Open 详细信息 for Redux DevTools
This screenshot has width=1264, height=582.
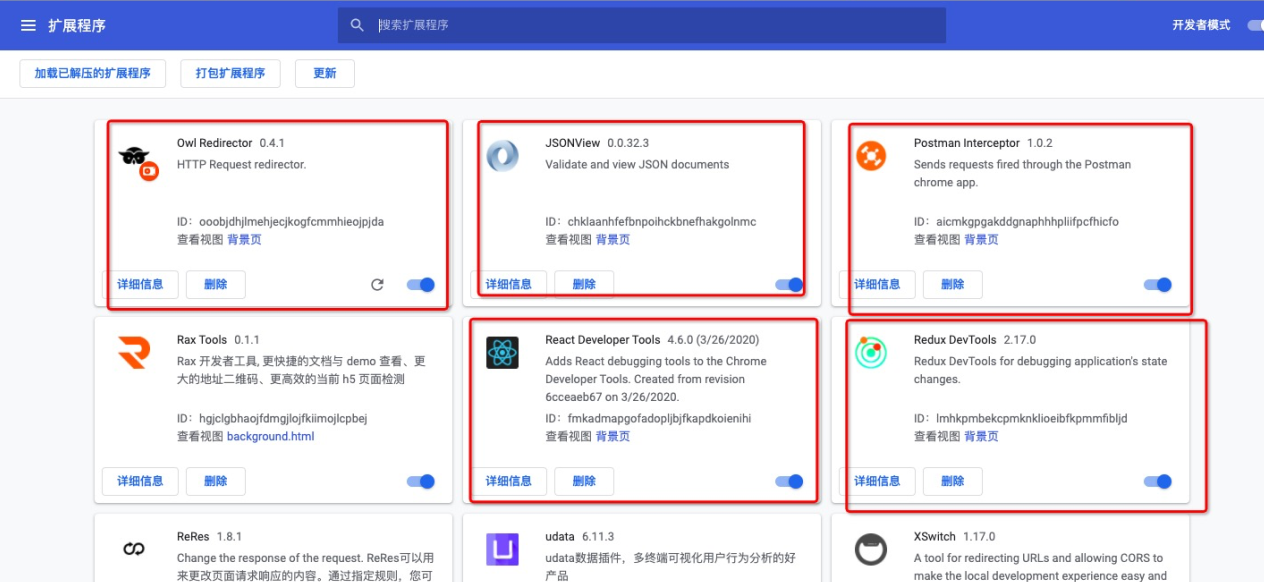point(877,481)
